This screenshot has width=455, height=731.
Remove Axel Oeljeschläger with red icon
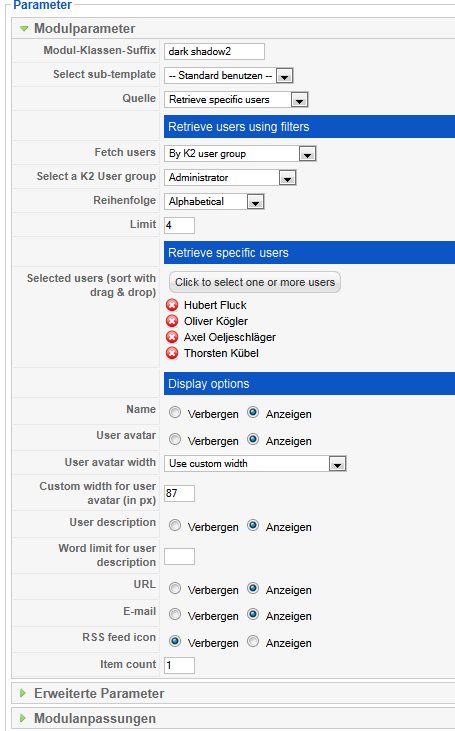172,337
